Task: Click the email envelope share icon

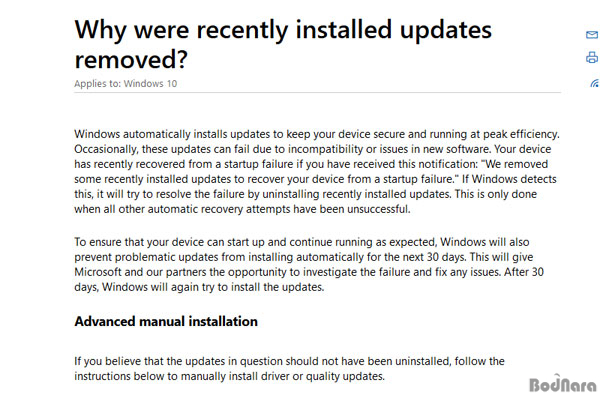Action: pyautogui.click(x=592, y=35)
